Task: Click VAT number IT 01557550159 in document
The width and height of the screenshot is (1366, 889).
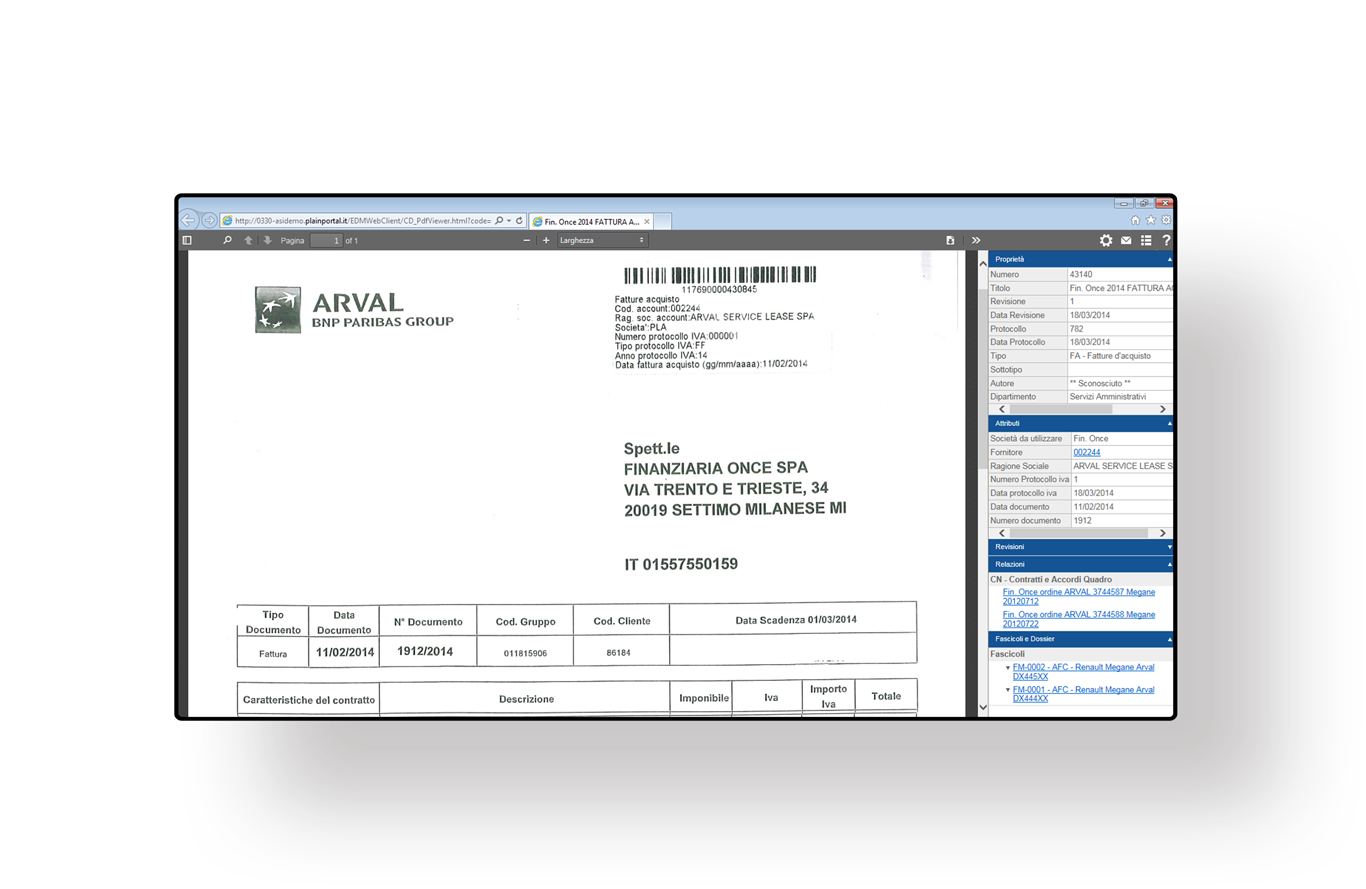Action: coord(681,565)
